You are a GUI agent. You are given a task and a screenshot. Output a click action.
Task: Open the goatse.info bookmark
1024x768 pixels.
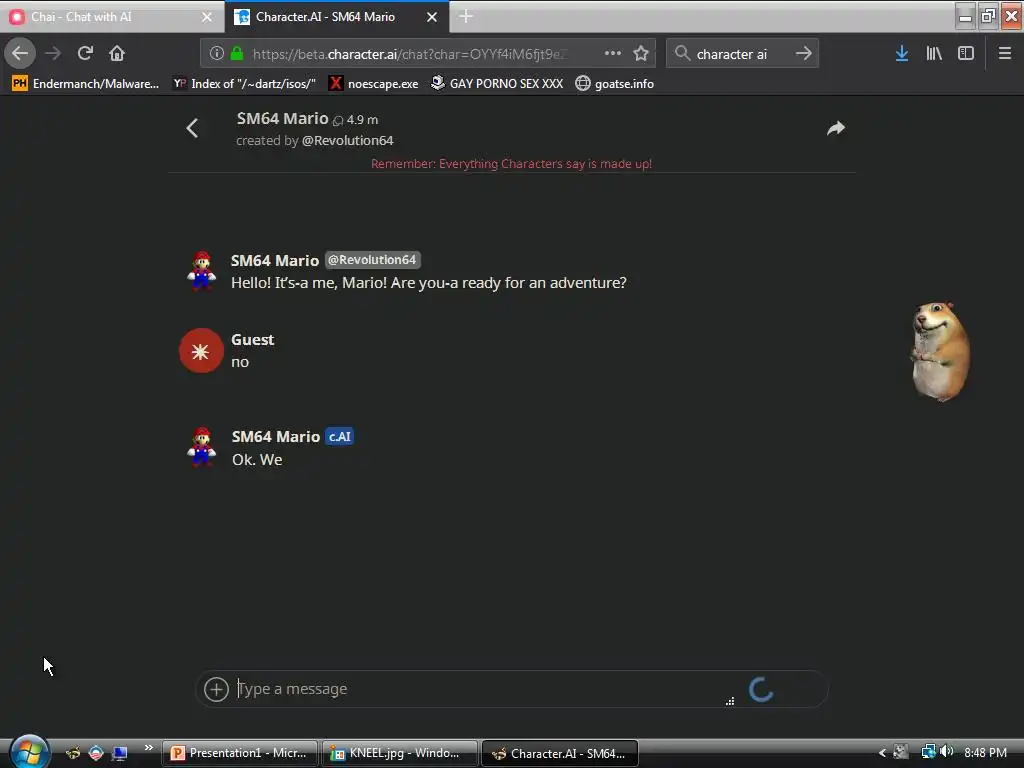tap(615, 84)
